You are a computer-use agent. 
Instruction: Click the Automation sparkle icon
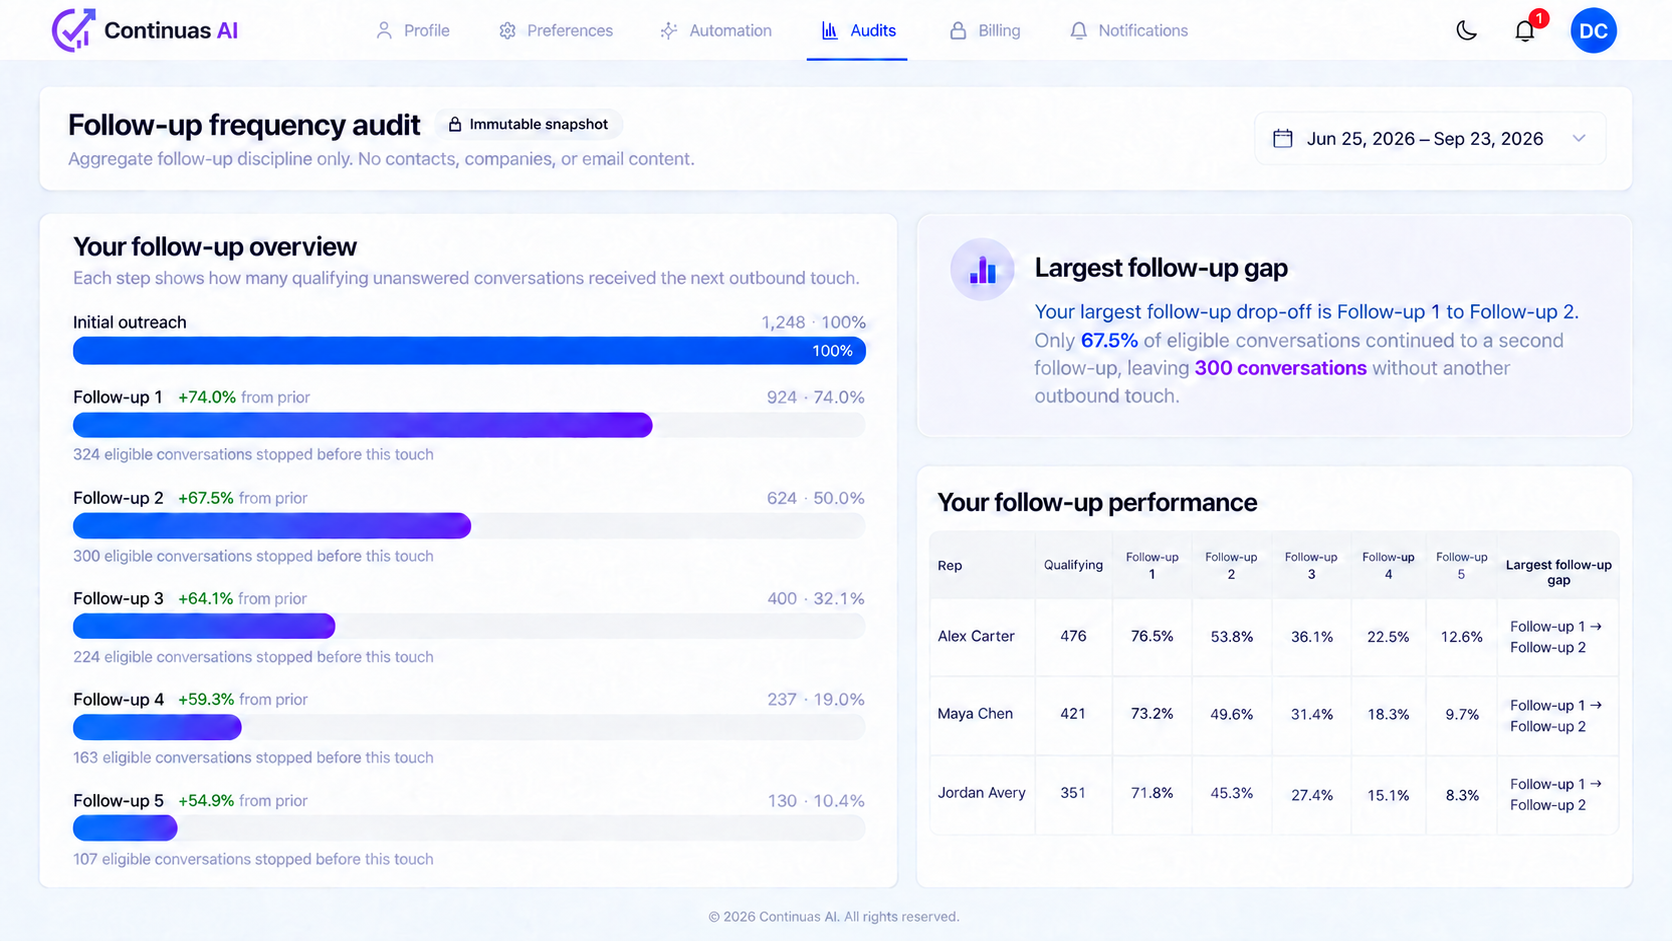pos(669,31)
